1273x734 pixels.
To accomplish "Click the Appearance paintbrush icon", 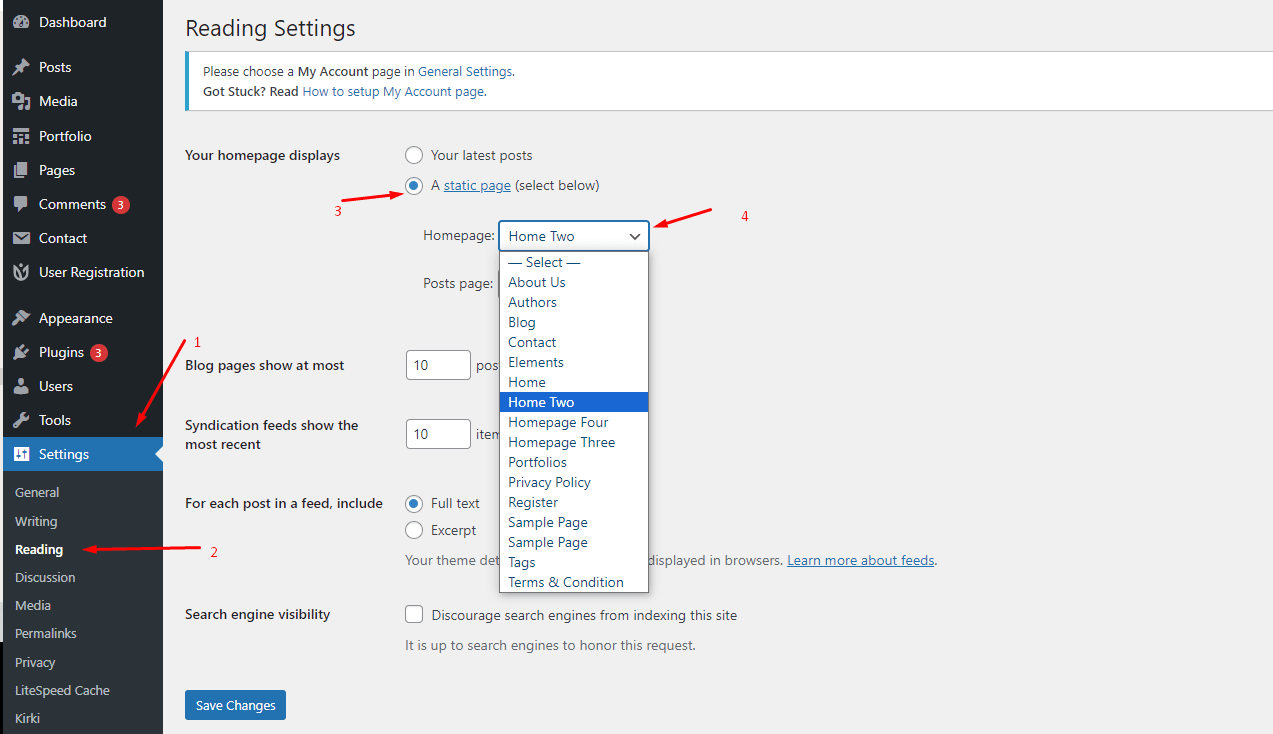I will [21, 318].
